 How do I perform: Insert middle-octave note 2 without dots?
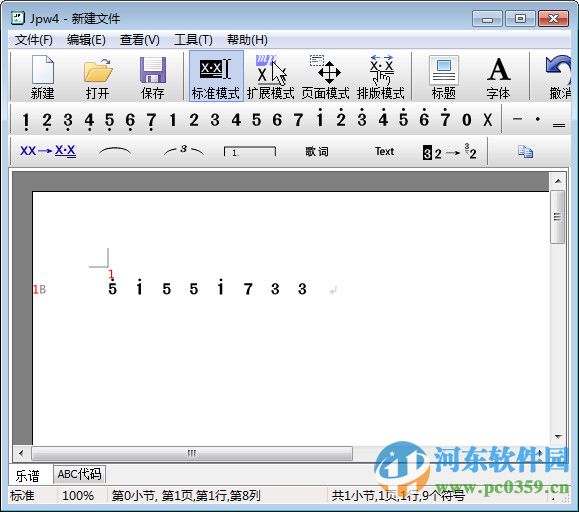pos(194,120)
